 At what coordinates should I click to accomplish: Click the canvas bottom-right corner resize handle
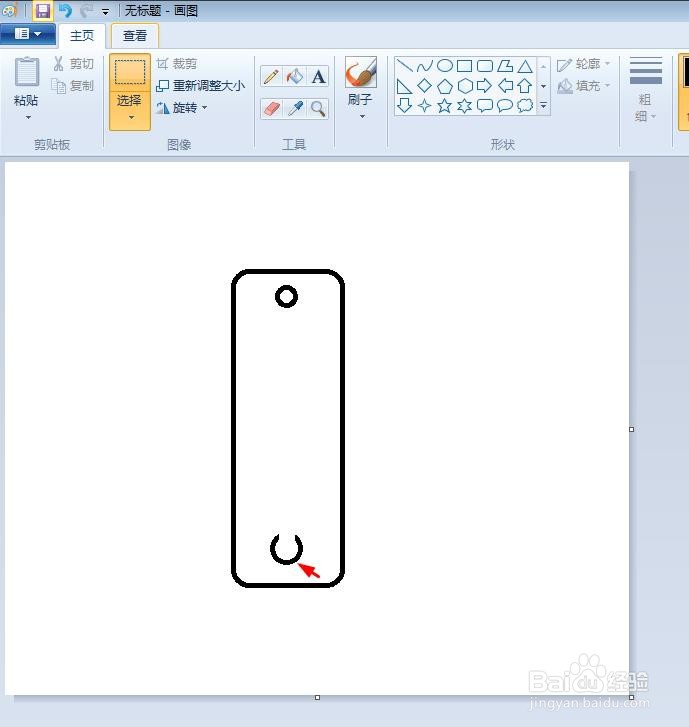click(x=632, y=697)
